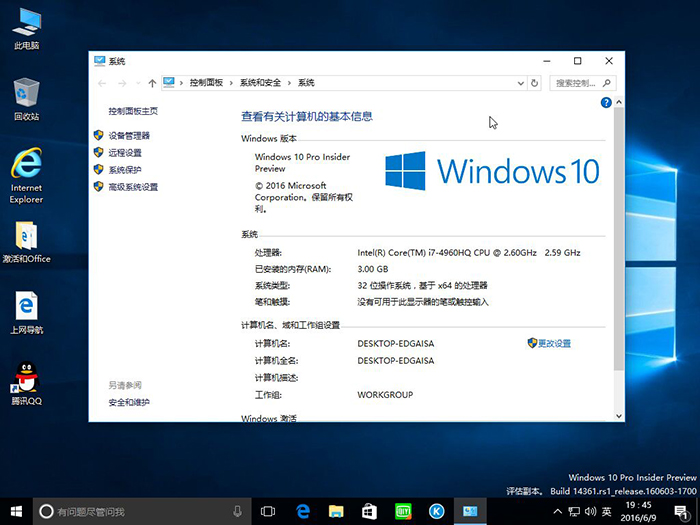Expand the chevron after 控制面板 breadcrumb
The width and height of the screenshot is (700, 525).
[x=231, y=83]
